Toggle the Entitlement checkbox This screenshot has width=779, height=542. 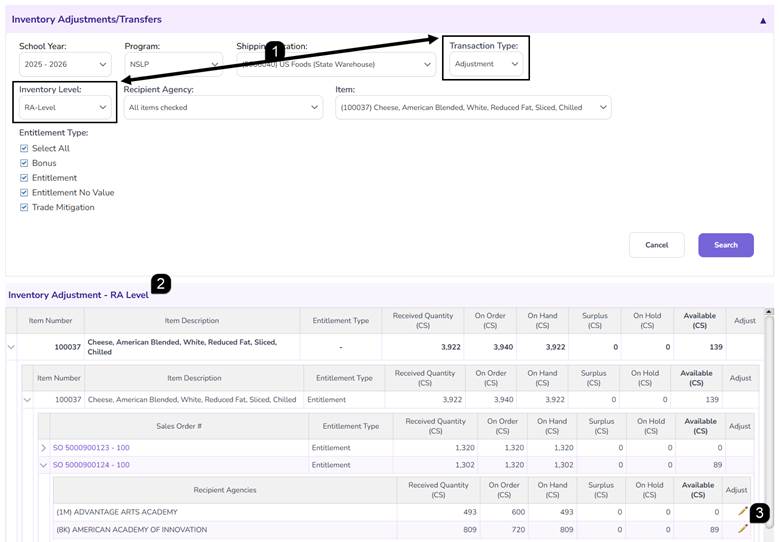(x=24, y=178)
